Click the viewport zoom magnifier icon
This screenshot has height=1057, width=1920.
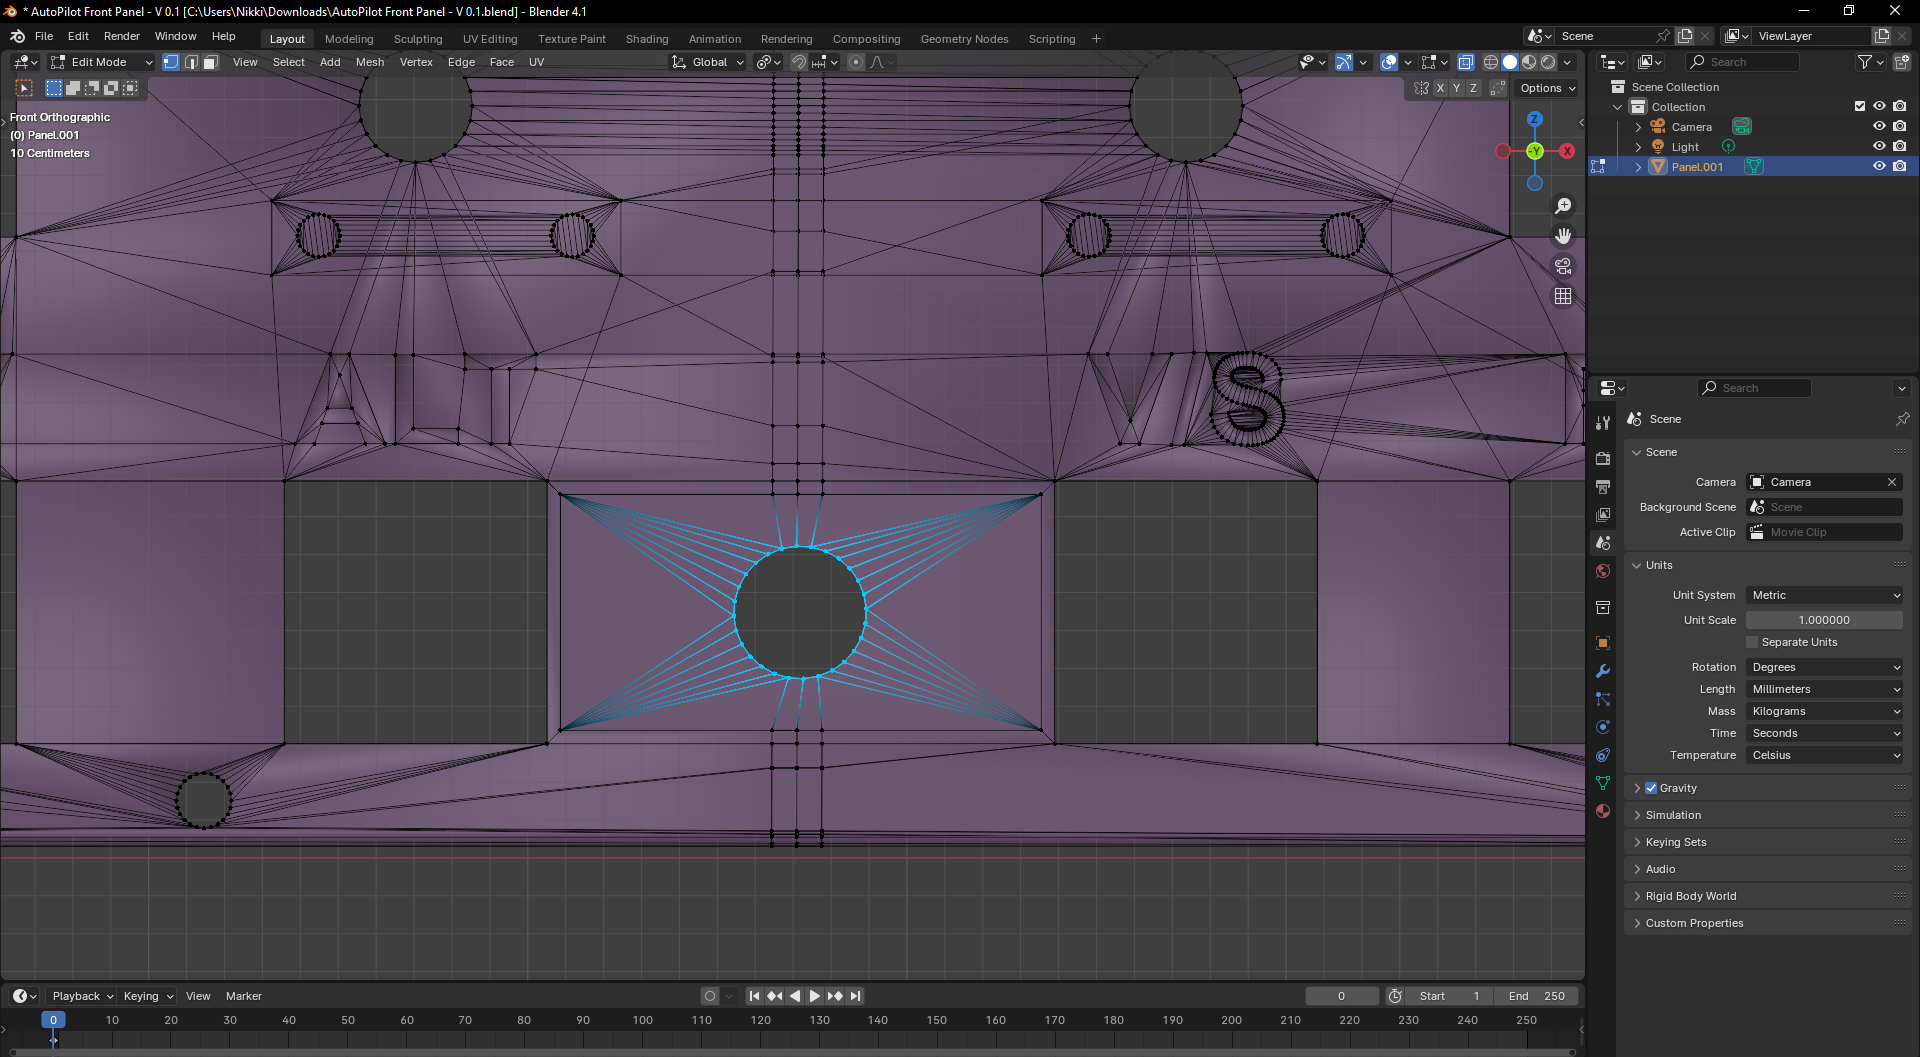(1563, 206)
